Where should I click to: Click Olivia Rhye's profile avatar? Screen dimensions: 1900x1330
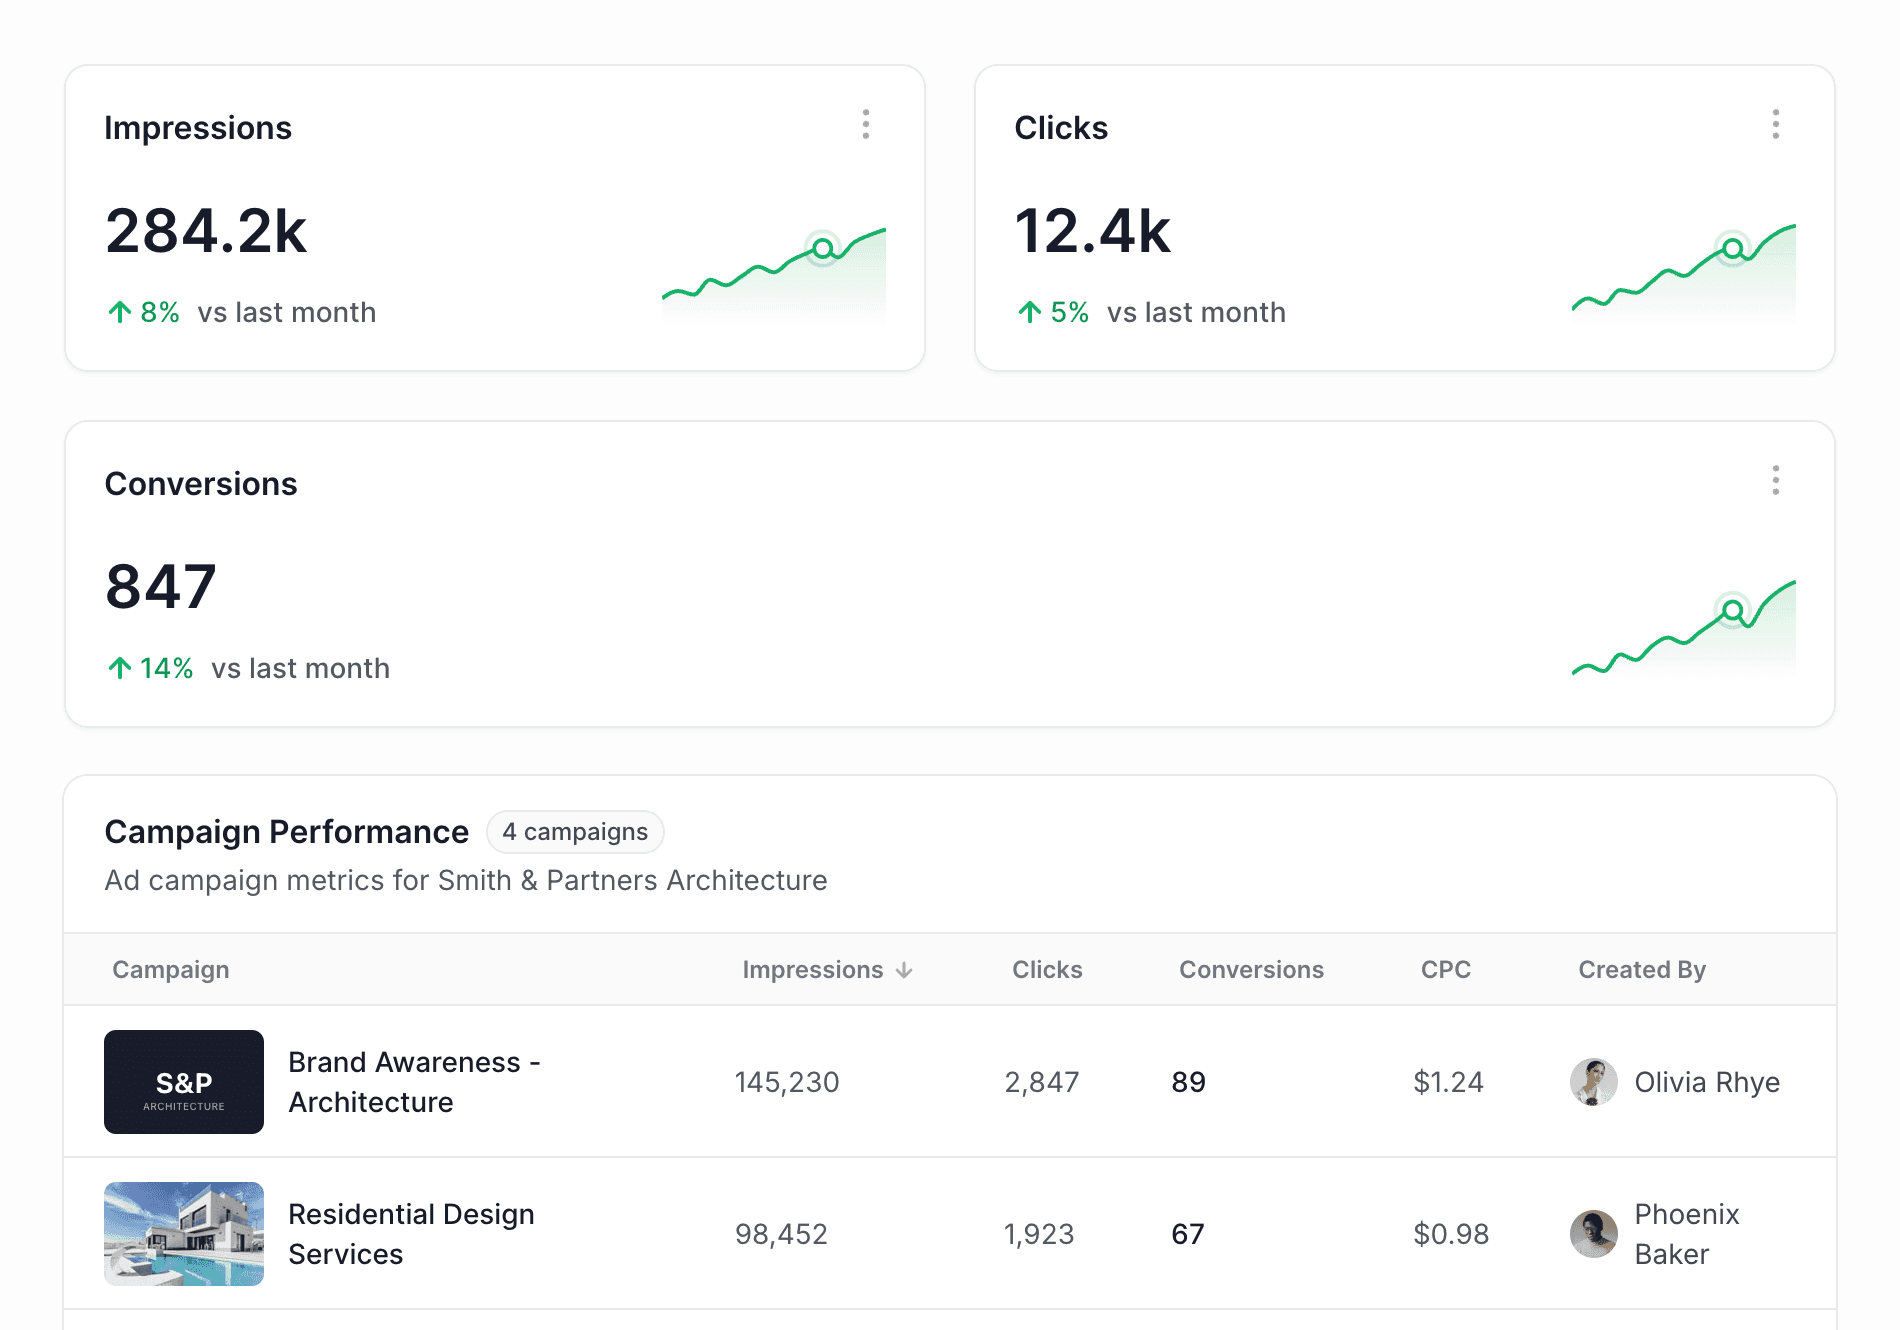[x=1593, y=1082]
